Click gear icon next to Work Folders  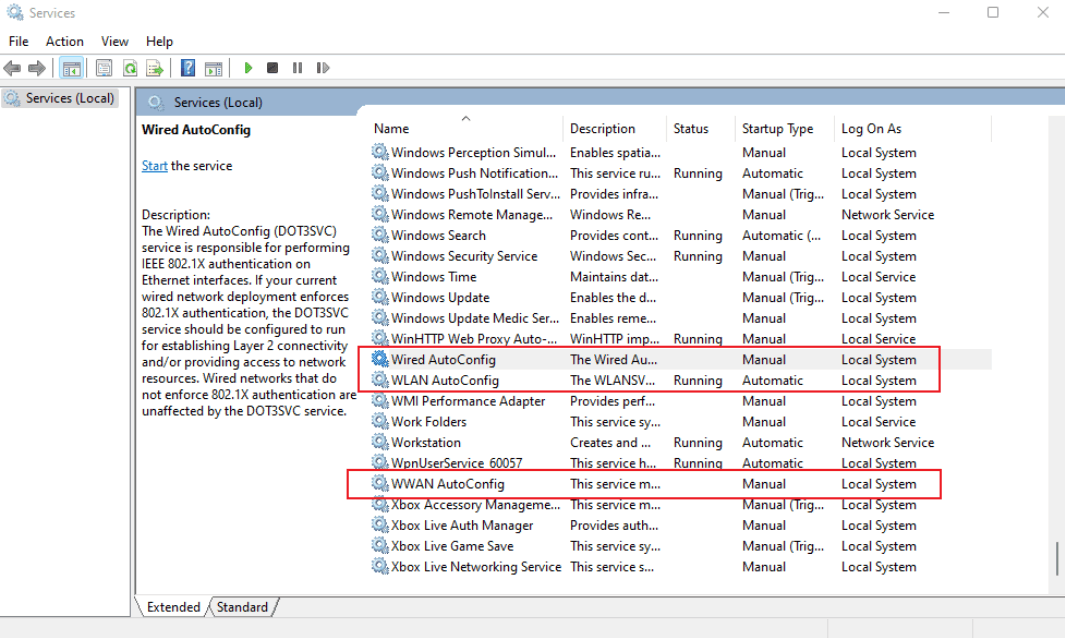tap(380, 422)
